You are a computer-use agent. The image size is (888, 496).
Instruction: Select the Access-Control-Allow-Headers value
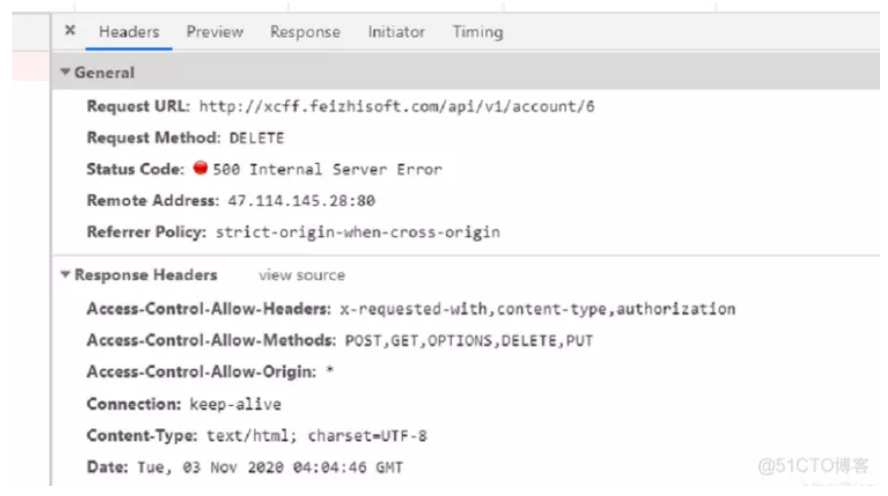click(536, 309)
